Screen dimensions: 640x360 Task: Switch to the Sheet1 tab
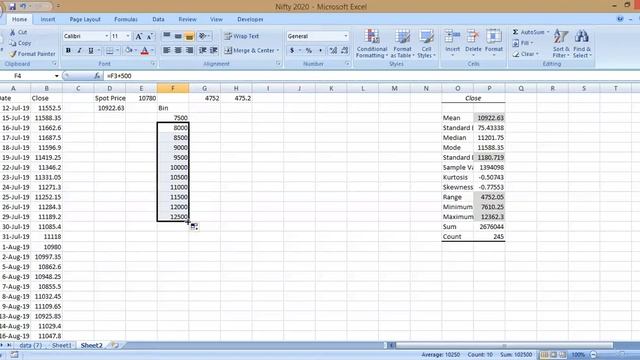62,345
